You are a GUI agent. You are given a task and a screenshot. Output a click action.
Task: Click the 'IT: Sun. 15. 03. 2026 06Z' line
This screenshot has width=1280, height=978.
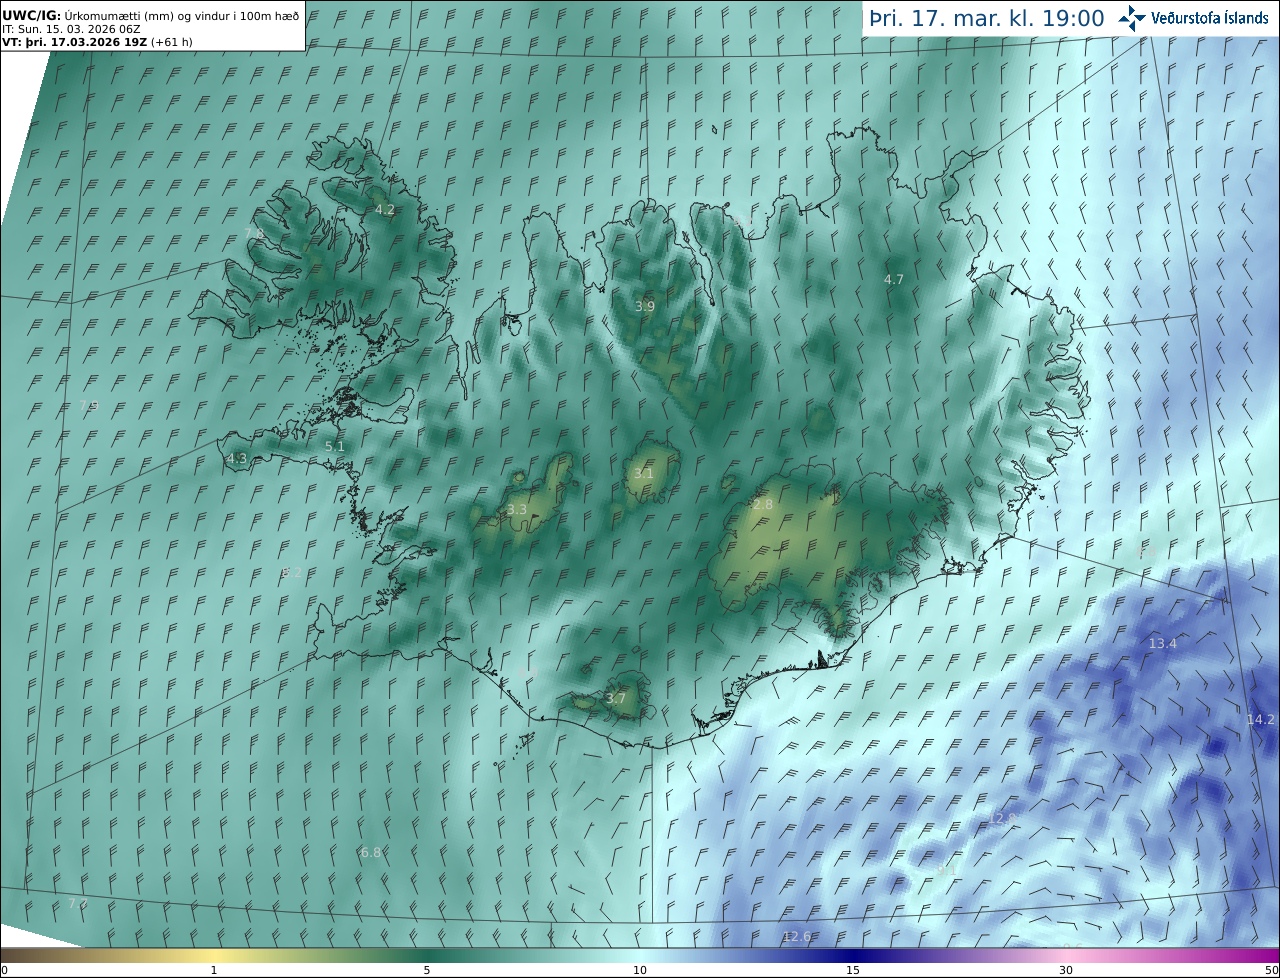tap(71, 29)
